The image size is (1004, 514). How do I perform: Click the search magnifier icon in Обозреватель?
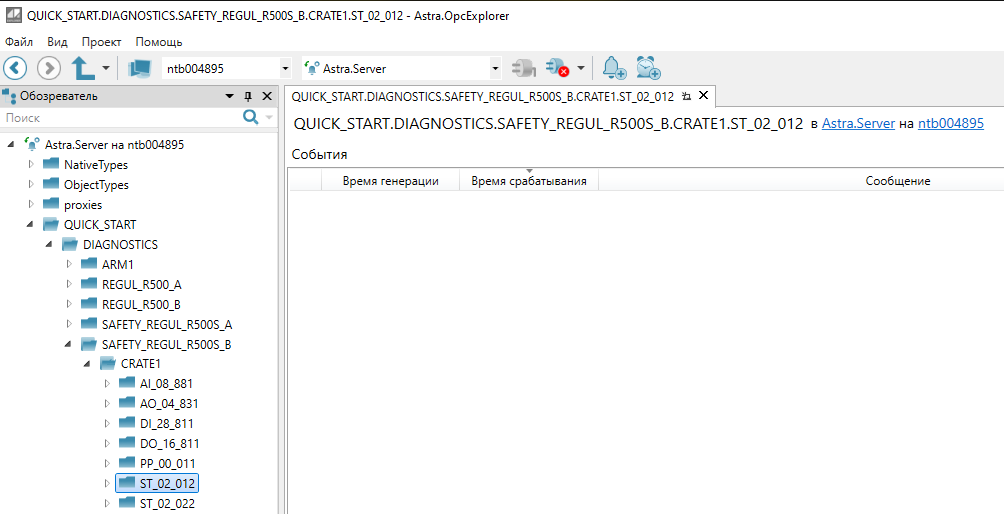[x=250, y=117]
